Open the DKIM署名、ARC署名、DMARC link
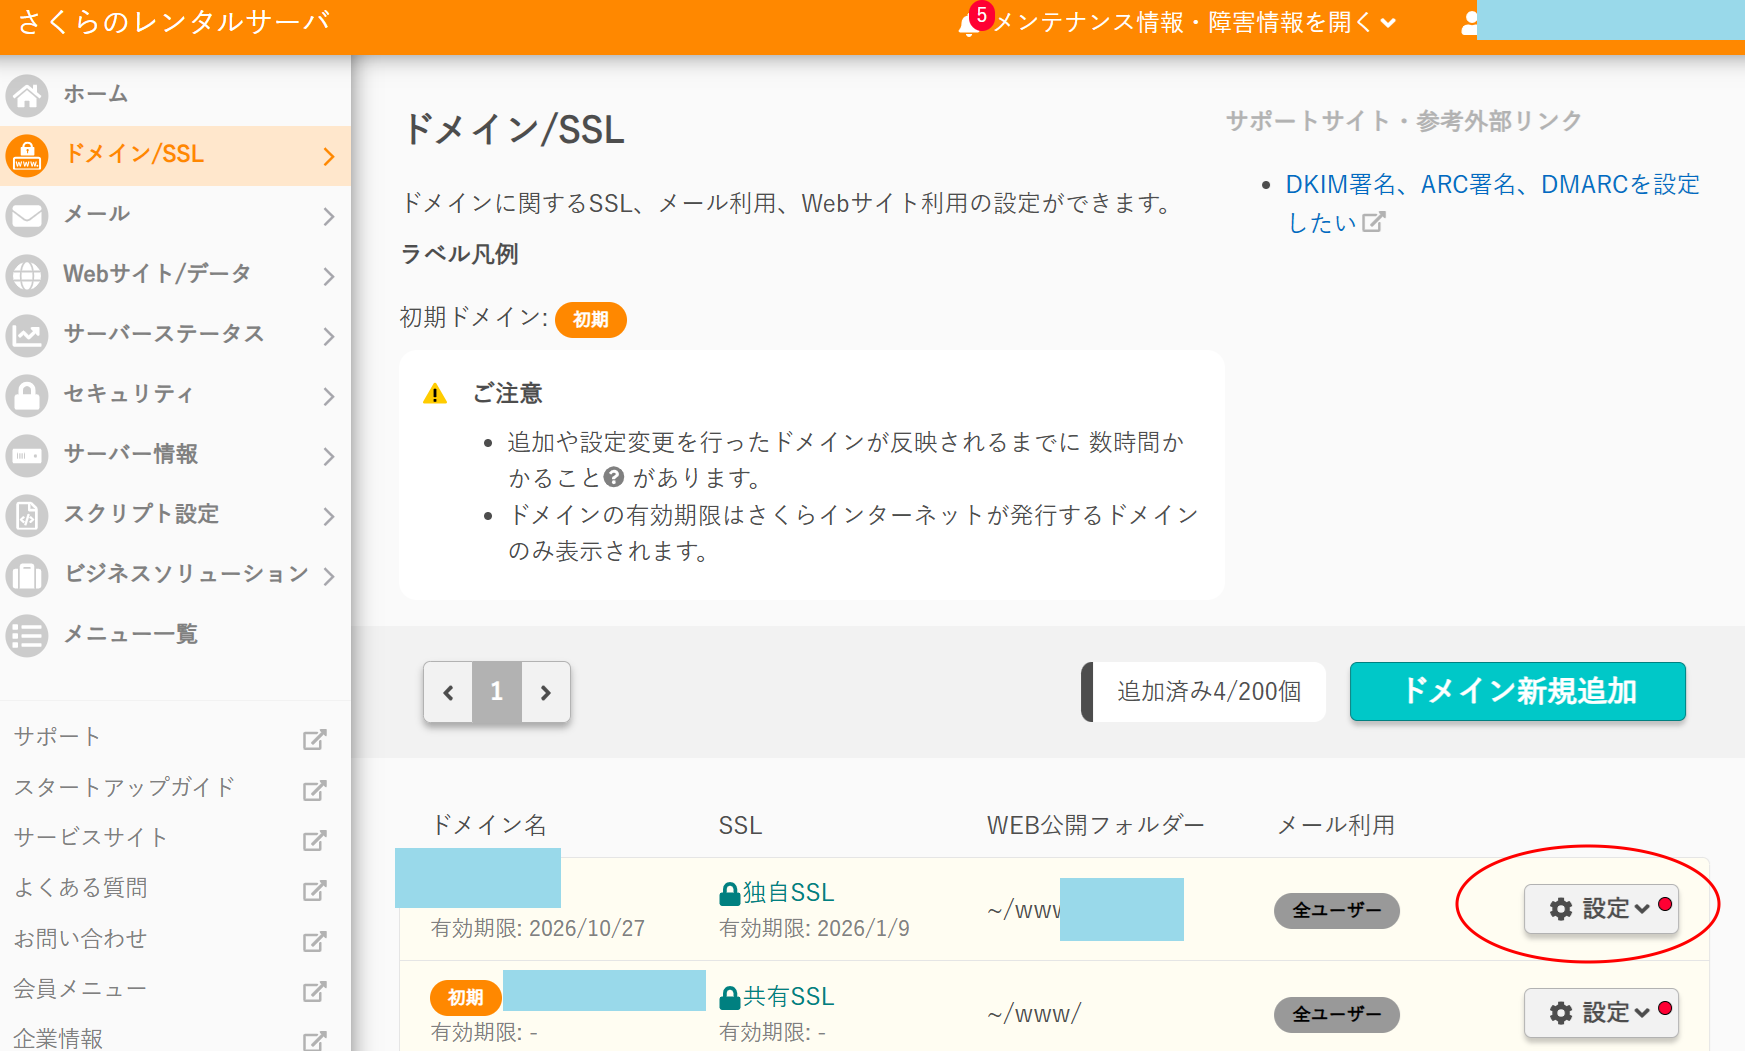1745x1051 pixels. (1491, 185)
